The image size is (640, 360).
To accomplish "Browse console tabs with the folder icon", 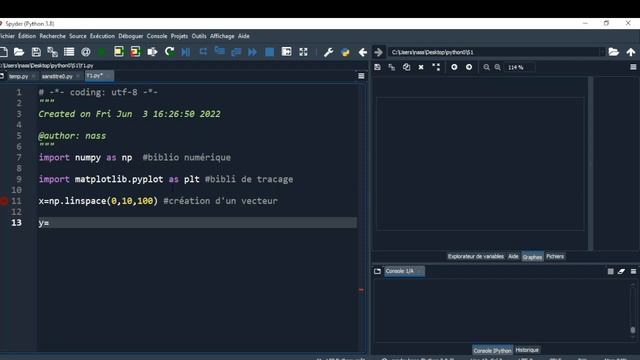I will pos(378,271).
